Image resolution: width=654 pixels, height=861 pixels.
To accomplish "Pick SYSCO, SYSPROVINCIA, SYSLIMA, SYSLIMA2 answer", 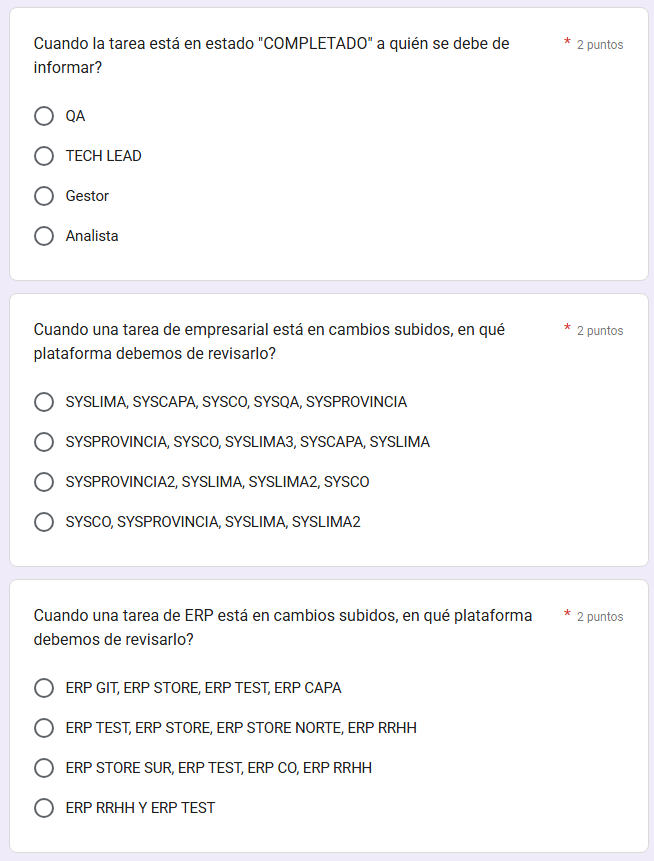I will pyautogui.click(x=44, y=522).
